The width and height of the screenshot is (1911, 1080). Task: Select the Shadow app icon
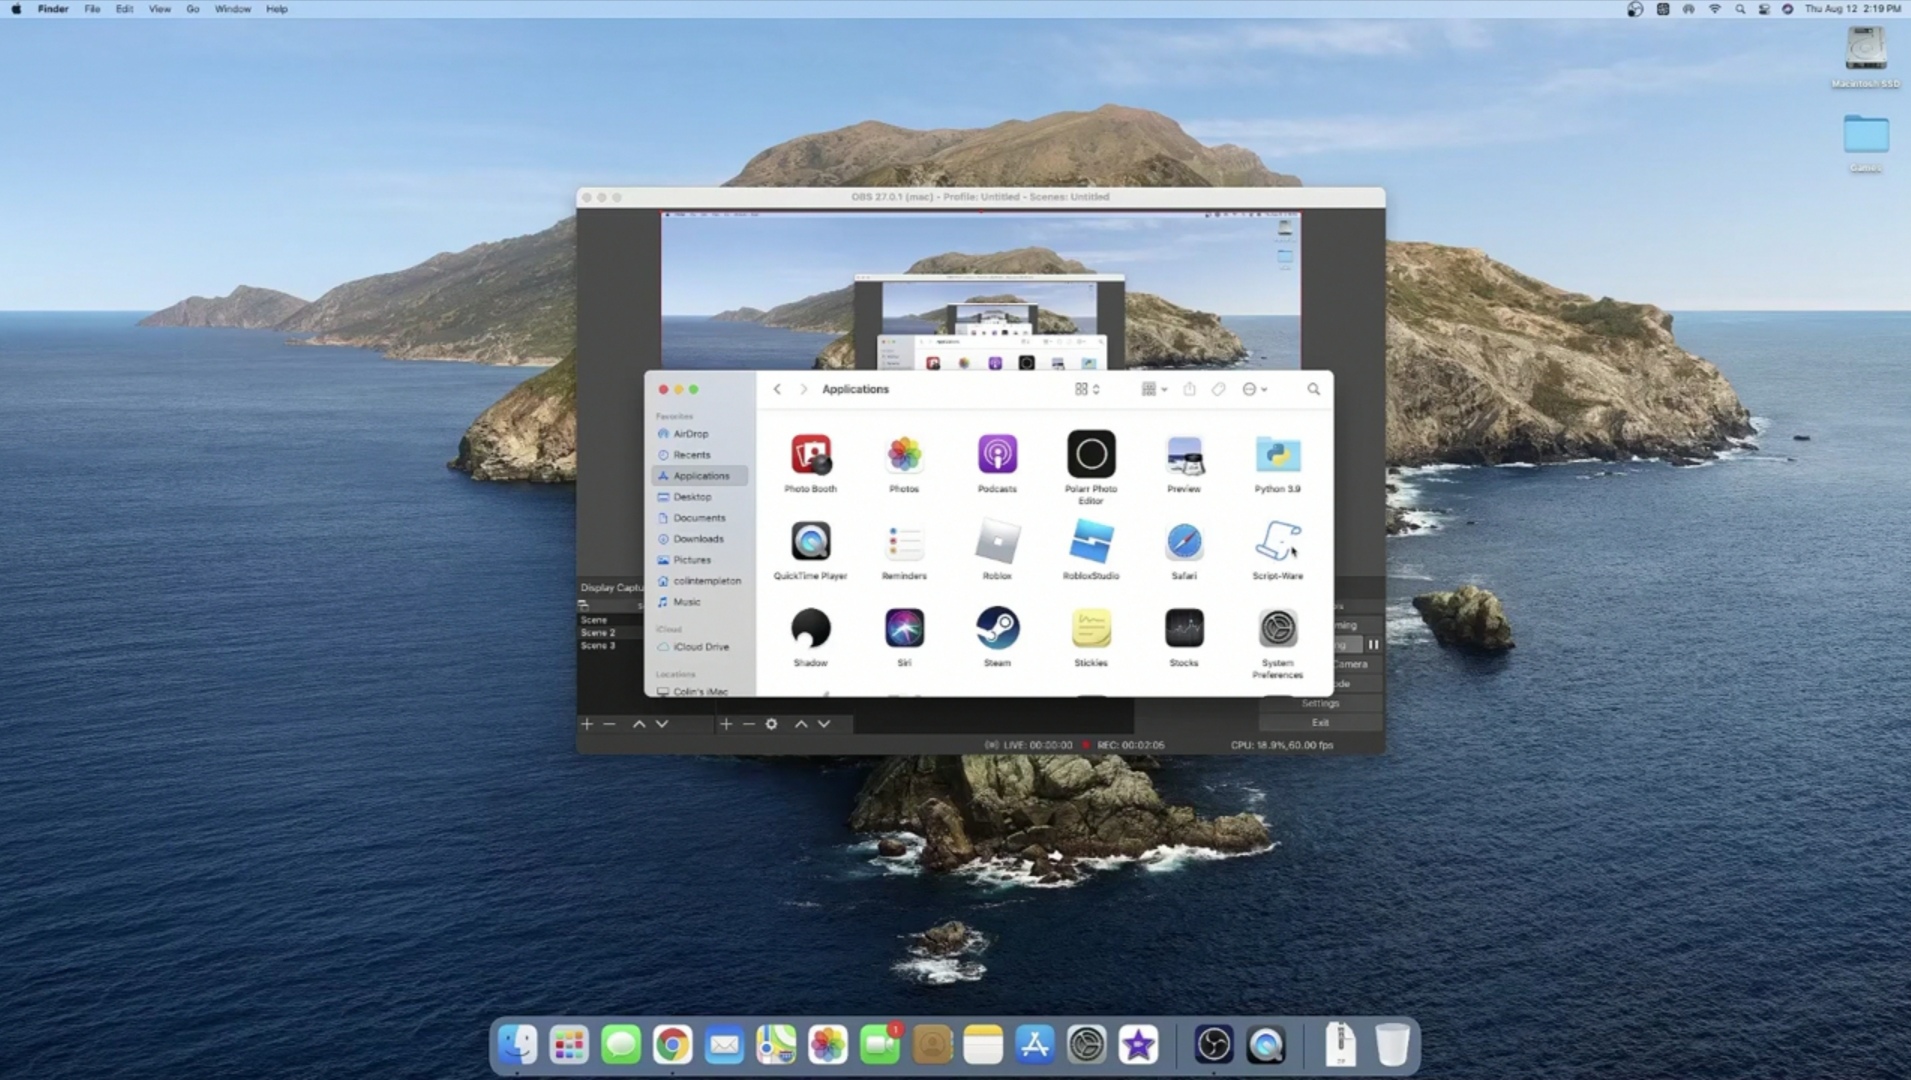click(x=810, y=629)
